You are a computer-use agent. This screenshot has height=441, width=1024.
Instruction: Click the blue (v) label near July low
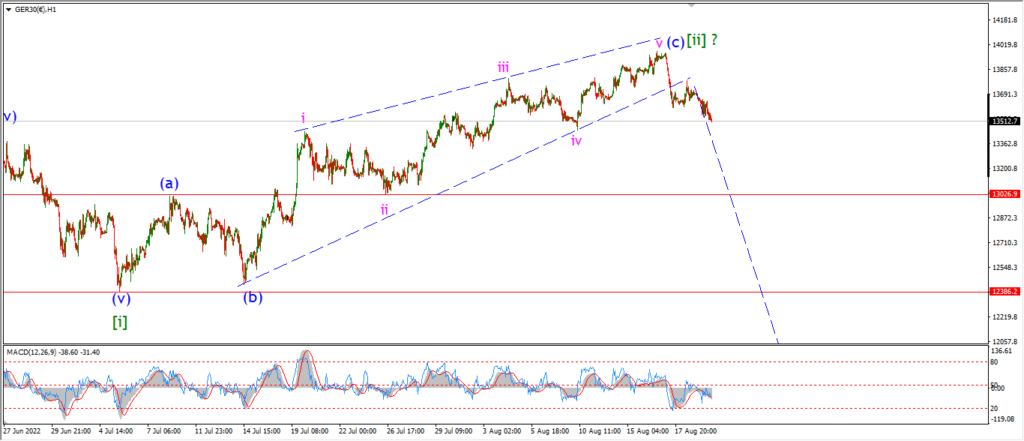(121, 299)
